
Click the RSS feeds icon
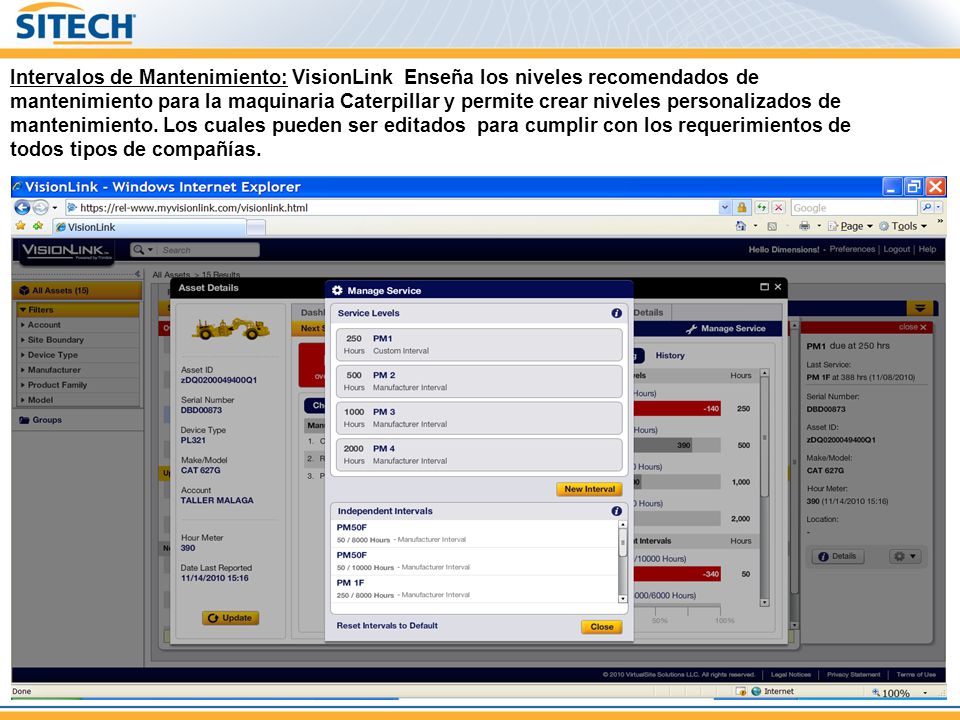tap(772, 226)
